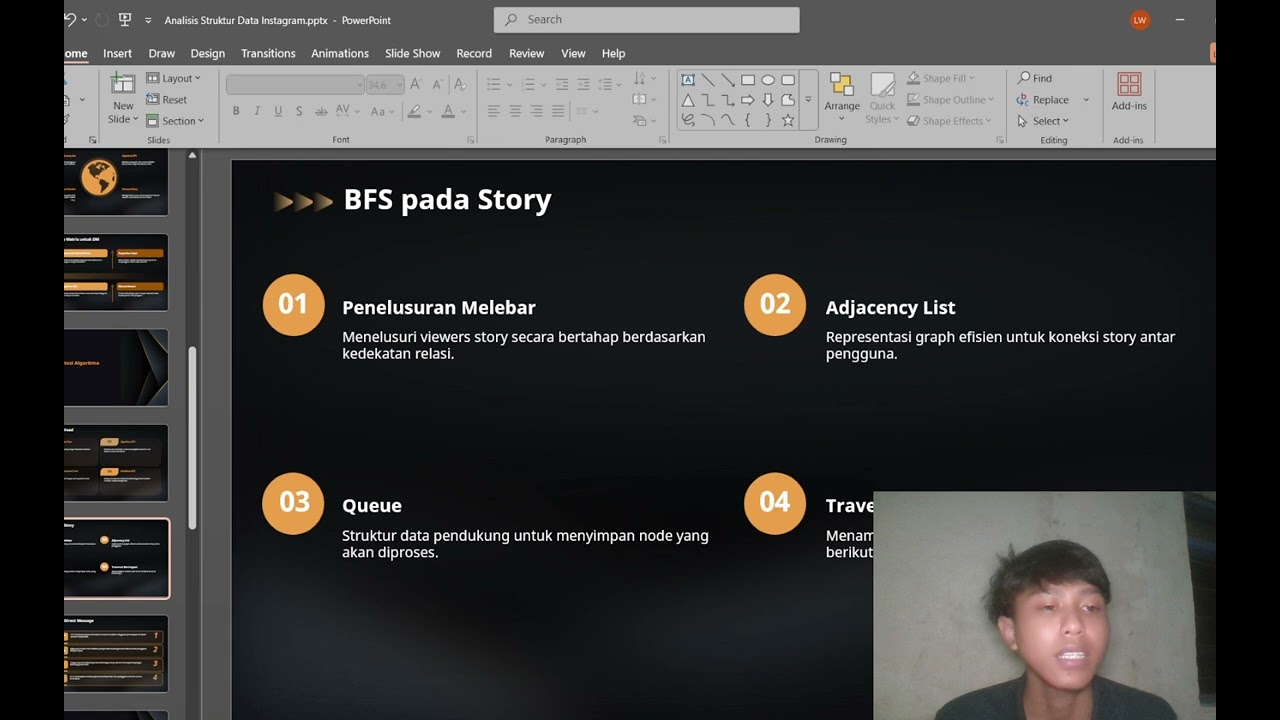The width and height of the screenshot is (1280, 720).
Task: Open the Change Case dropdown
Action: click(x=383, y=111)
